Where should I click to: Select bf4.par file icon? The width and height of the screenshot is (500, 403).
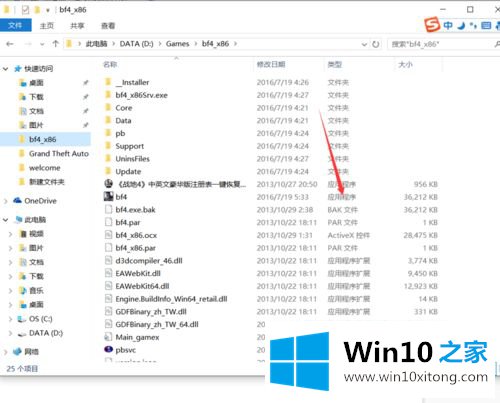108,222
